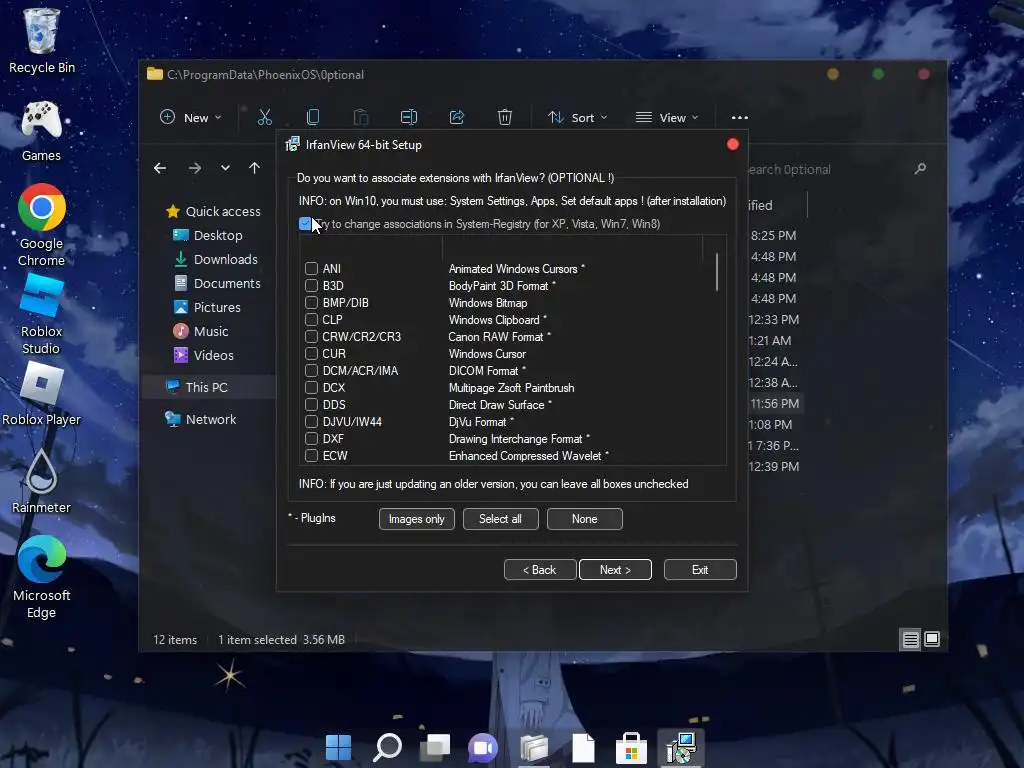Uncheck change associations in System-Registry
The width and height of the screenshot is (1024, 768).
tap(305, 224)
